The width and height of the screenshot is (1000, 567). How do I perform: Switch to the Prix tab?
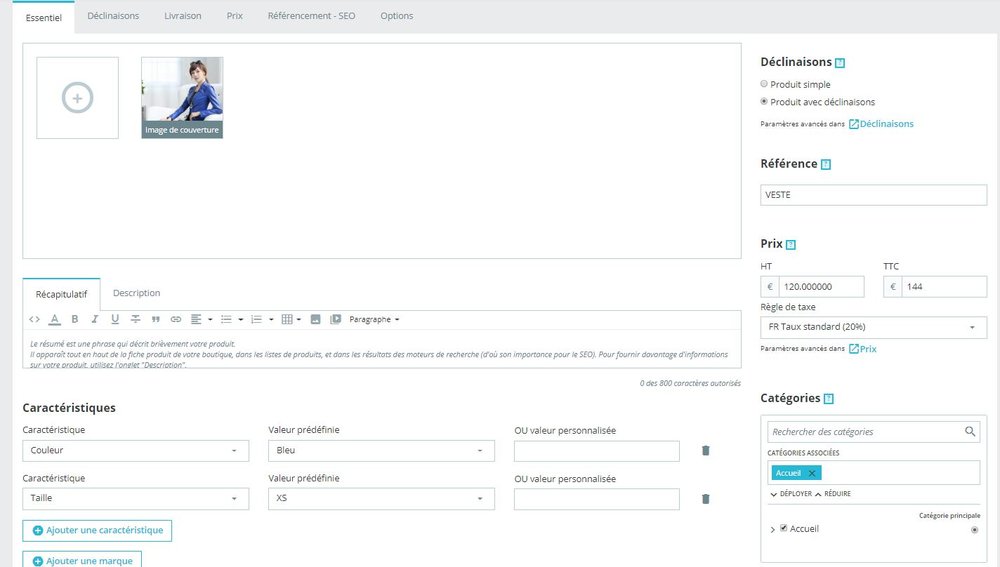(235, 16)
